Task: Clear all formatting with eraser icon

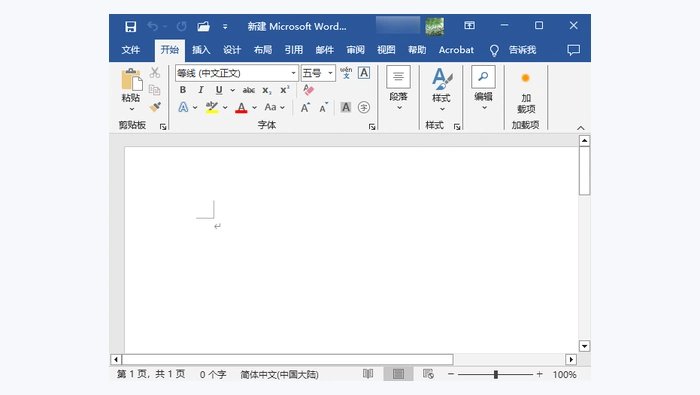Action: 308,90
